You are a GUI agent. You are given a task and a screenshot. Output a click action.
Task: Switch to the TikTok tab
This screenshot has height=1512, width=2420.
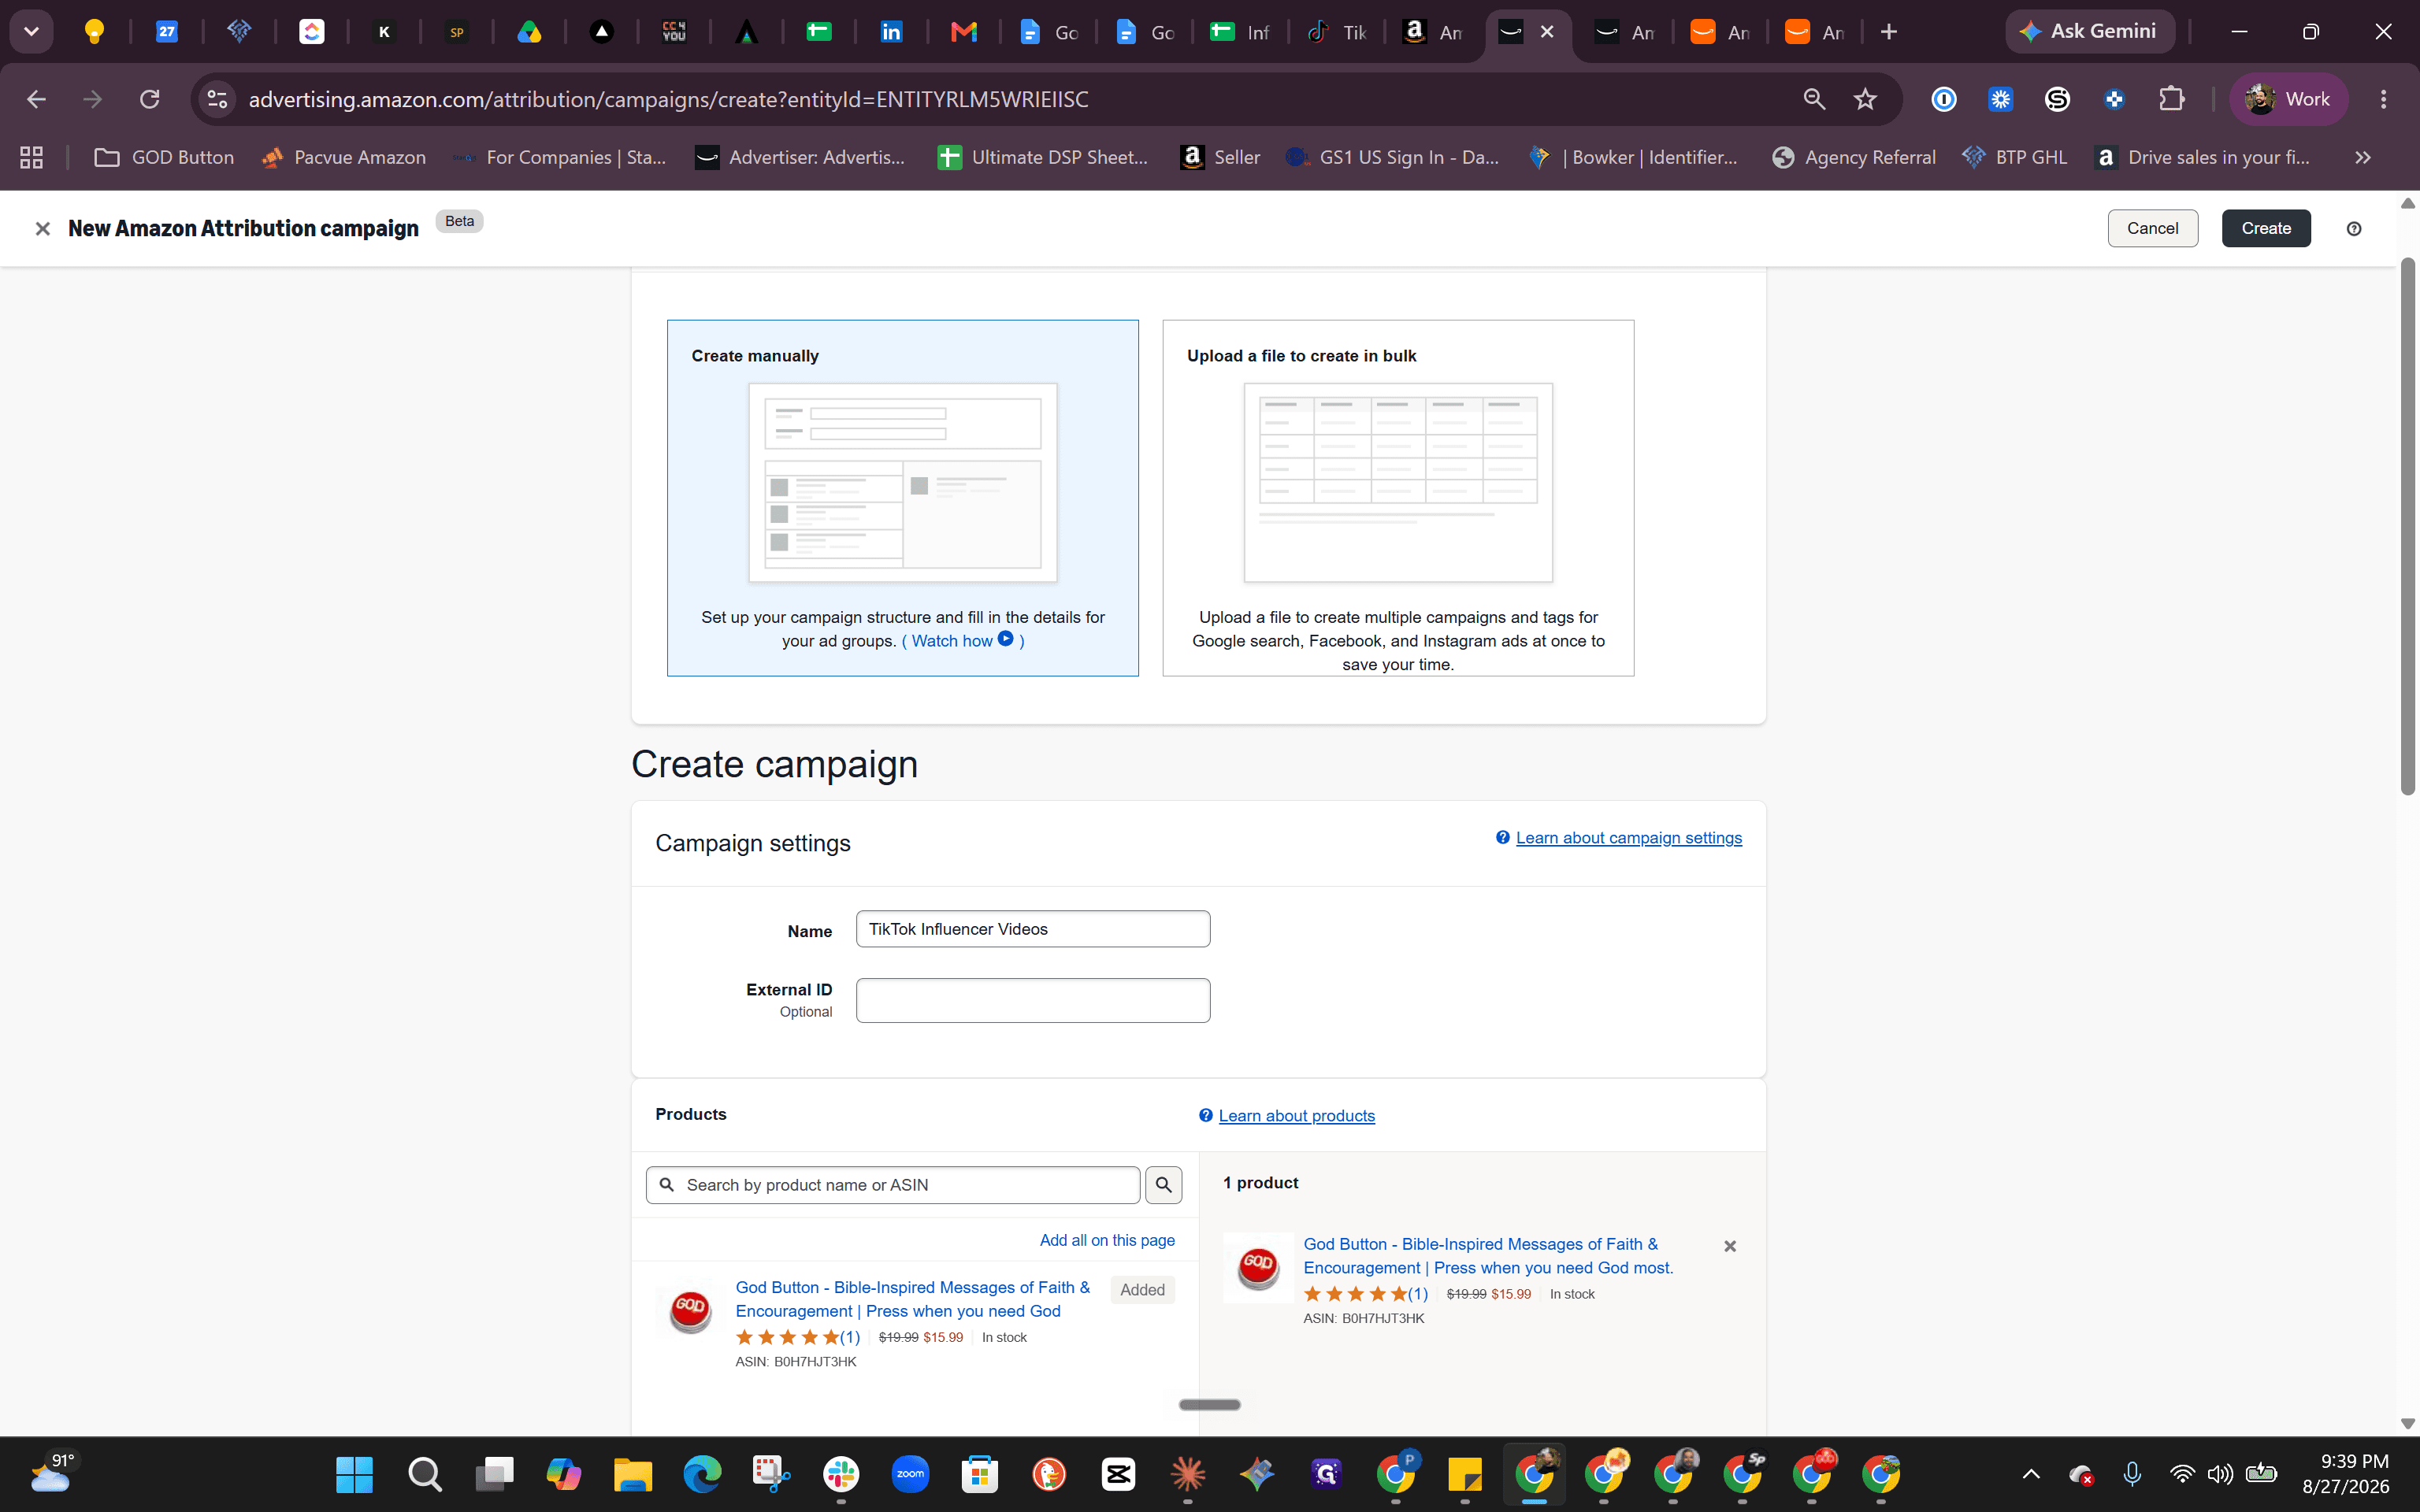pyautogui.click(x=1337, y=32)
